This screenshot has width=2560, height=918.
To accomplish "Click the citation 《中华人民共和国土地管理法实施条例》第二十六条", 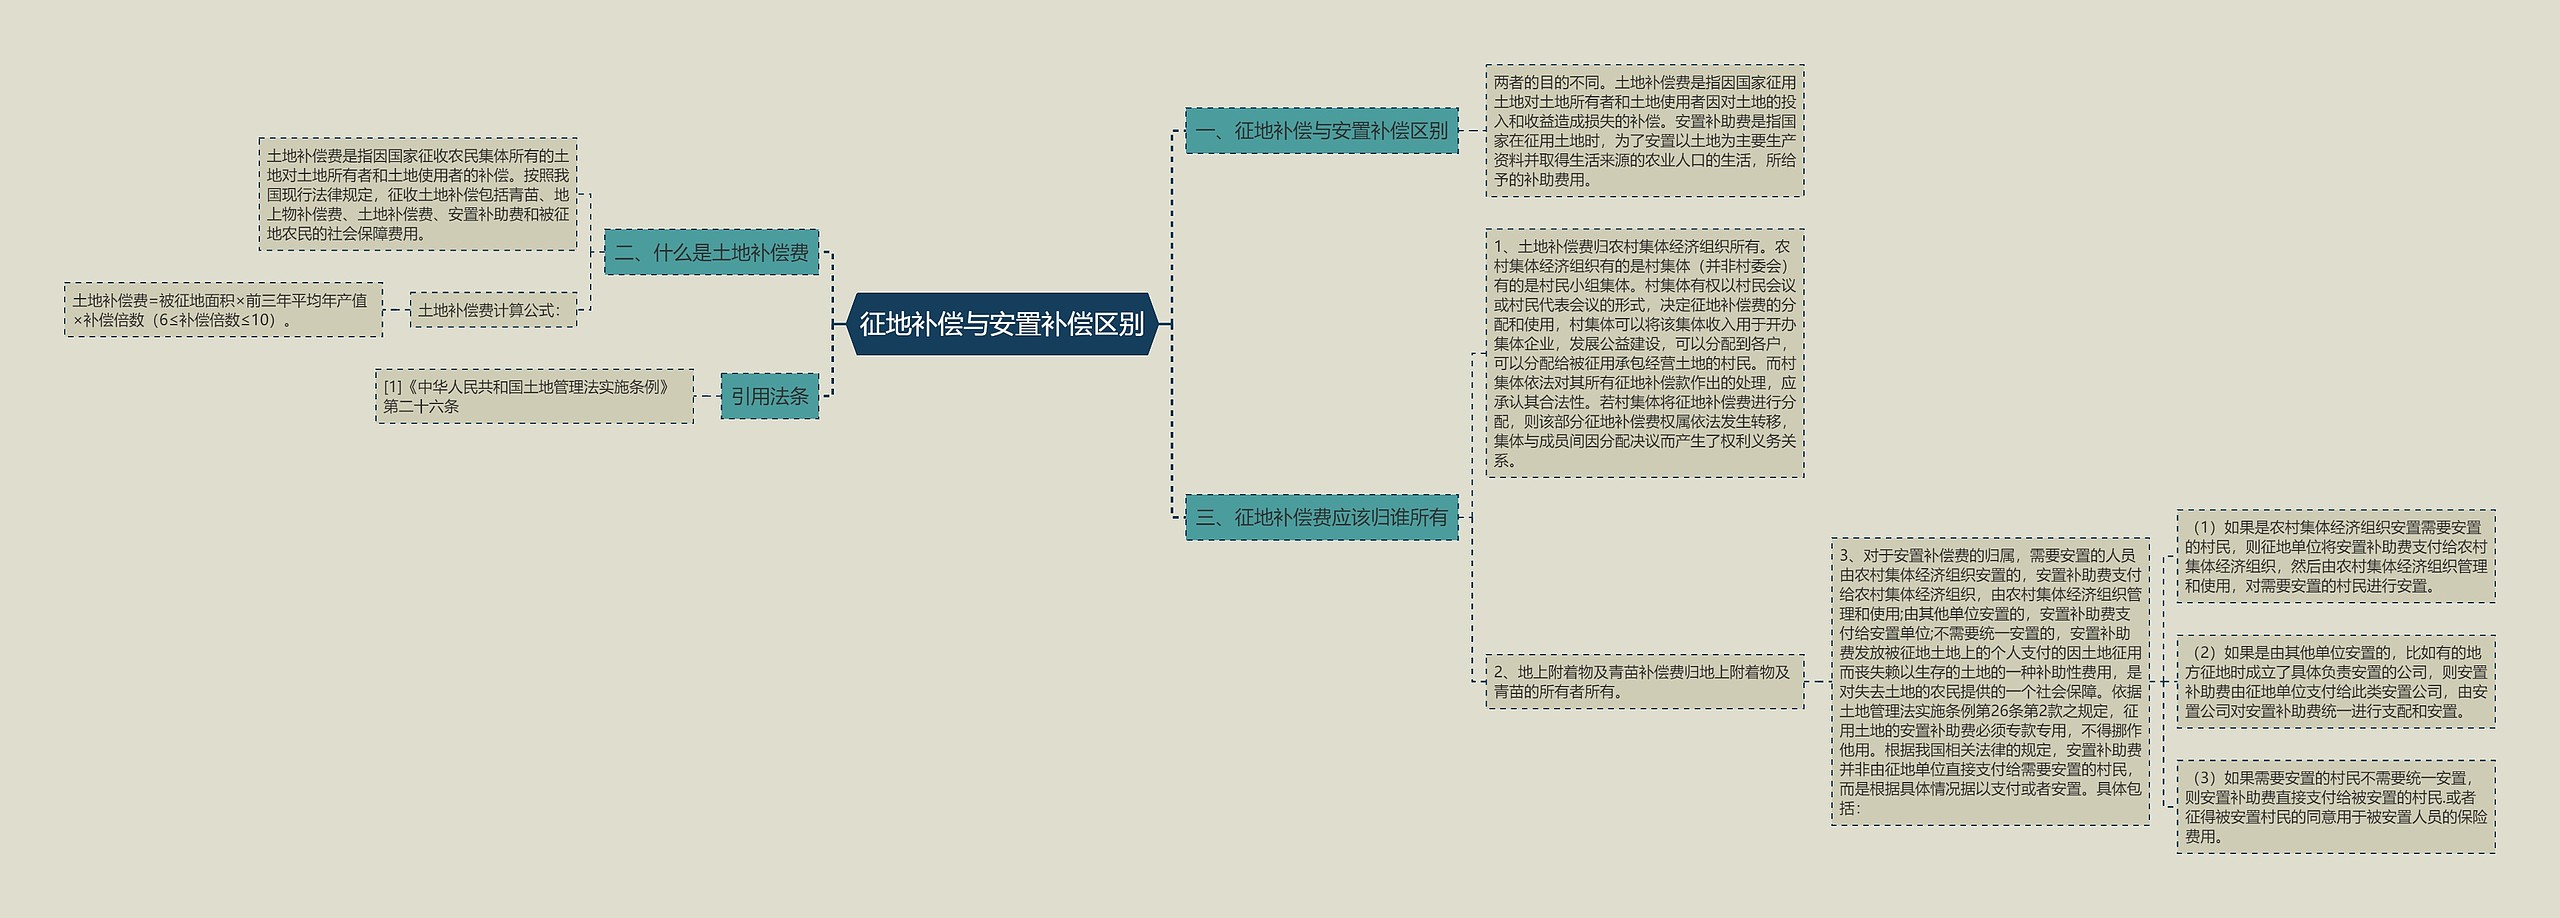I will 534,396.
